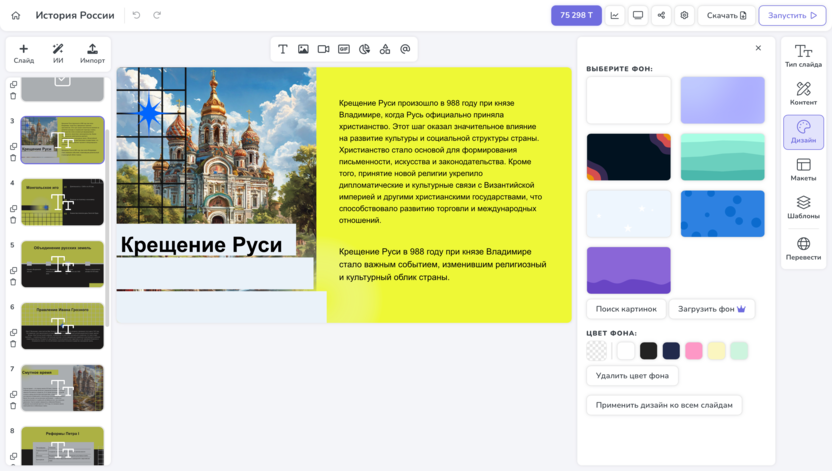This screenshot has height=471, width=832.
Task: Open the Шаблоны tab
Action: (803, 207)
